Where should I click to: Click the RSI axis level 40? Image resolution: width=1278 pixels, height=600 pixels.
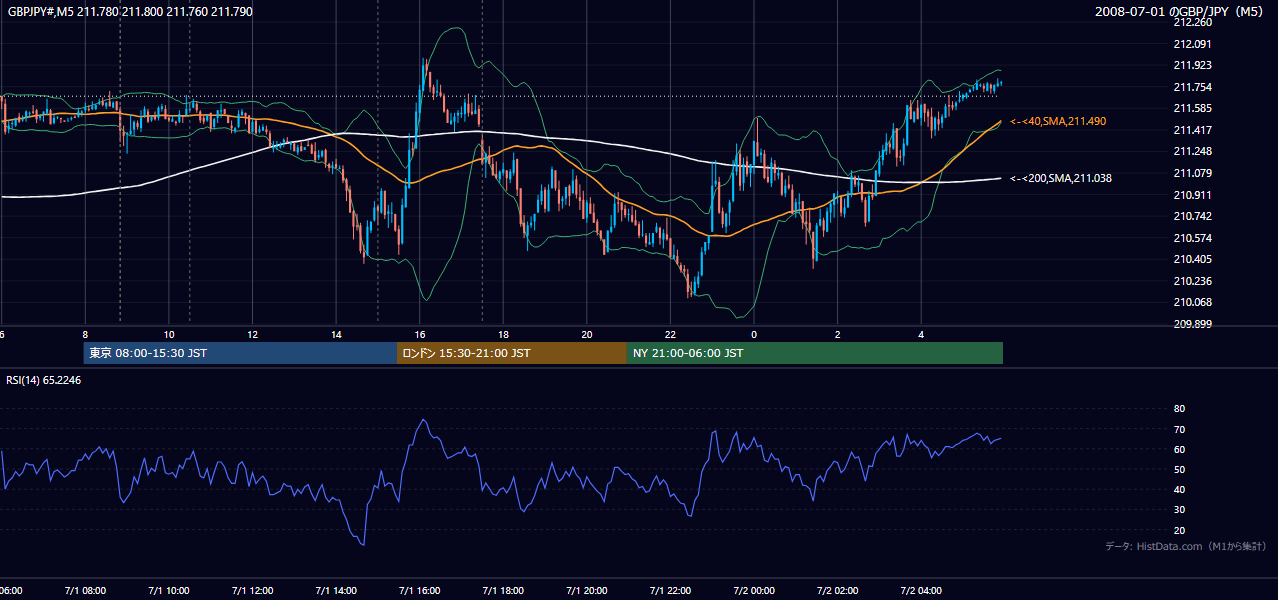click(1179, 489)
